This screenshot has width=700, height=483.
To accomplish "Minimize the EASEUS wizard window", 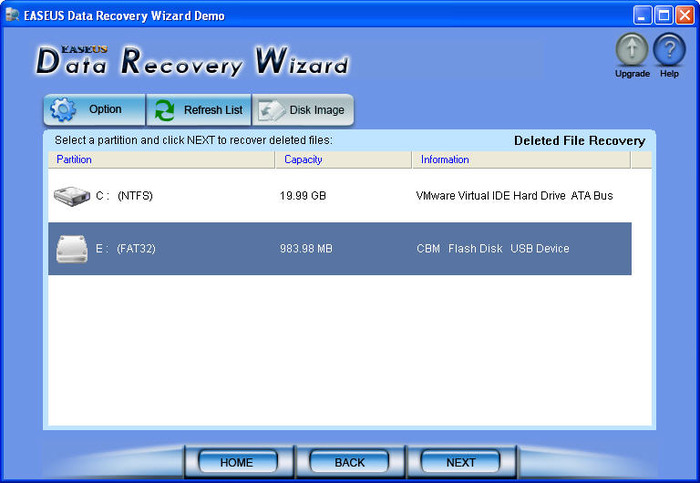I will pyautogui.click(x=642, y=16).
